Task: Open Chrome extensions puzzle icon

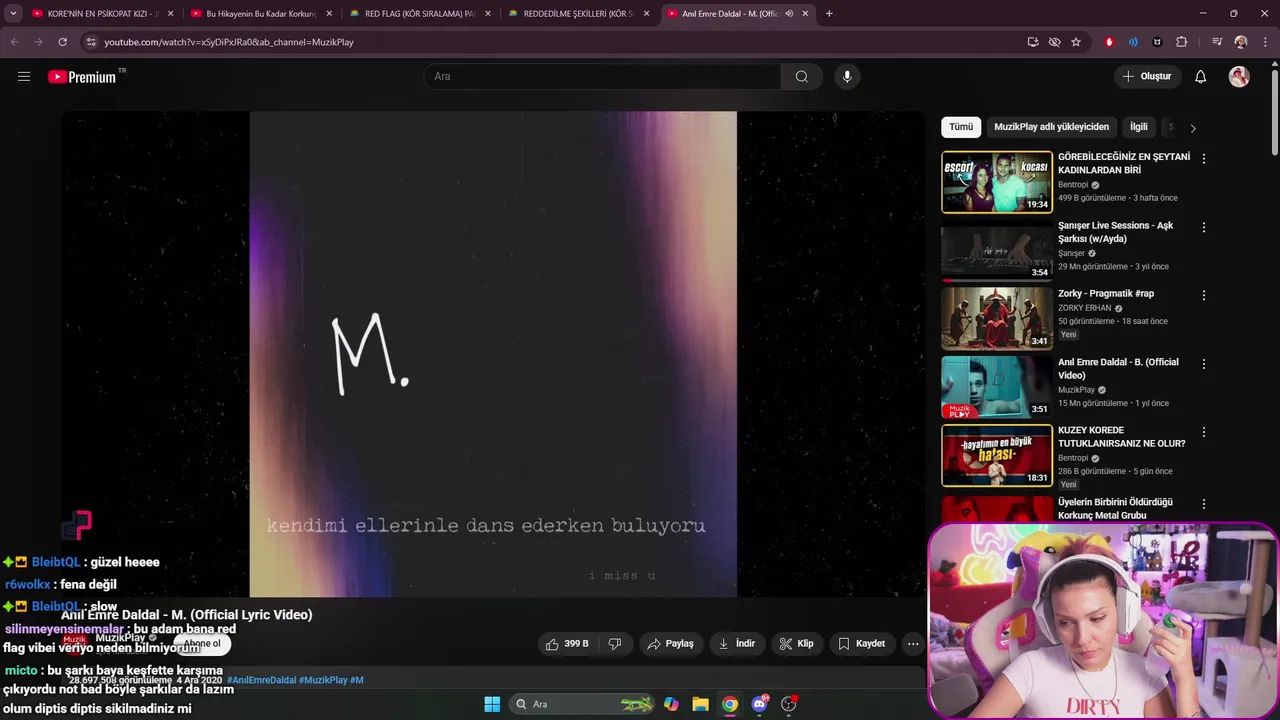Action: (1182, 42)
